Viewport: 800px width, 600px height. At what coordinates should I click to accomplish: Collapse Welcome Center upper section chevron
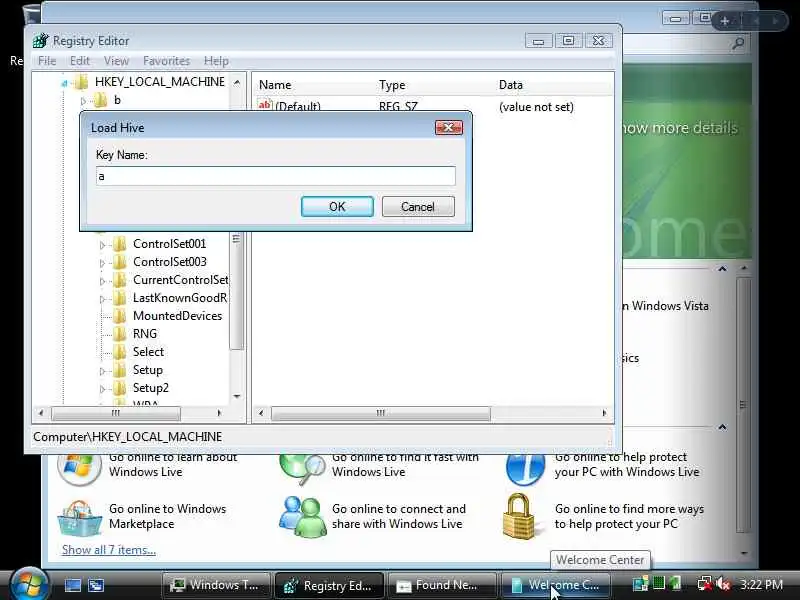point(722,269)
